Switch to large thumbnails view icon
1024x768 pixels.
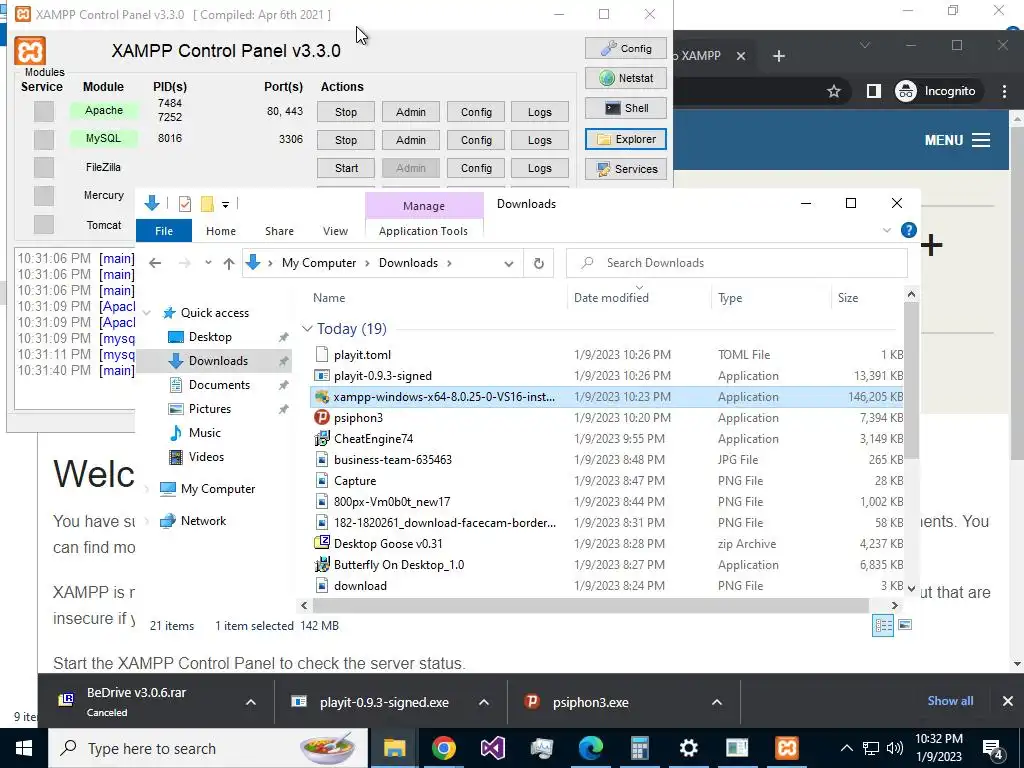tap(904, 626)
